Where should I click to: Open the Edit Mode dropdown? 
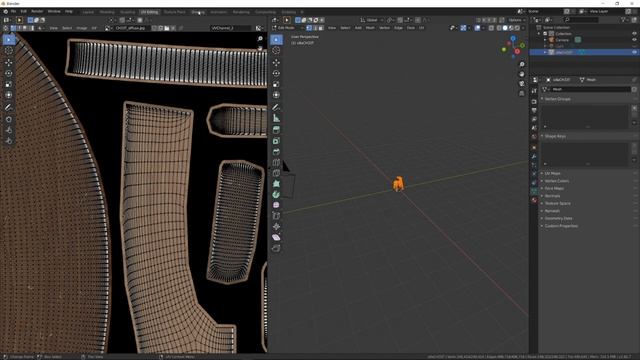pos(288,28)
